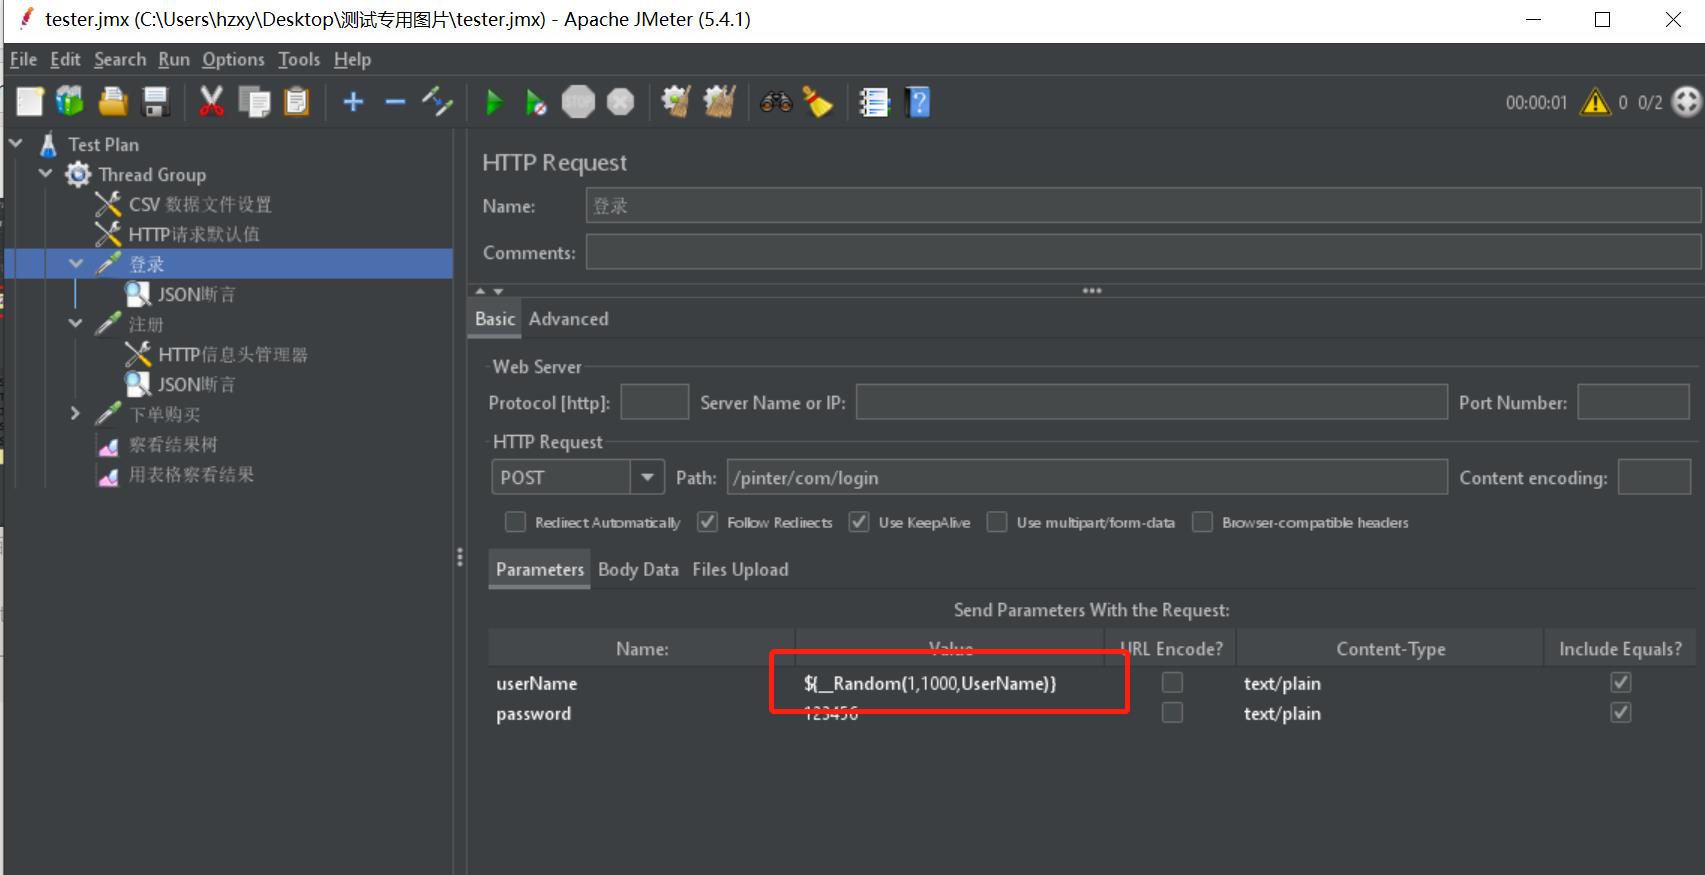Viewport: 1705px width, 875px height.
Task: Click the remote engines globe icon
Action: point(1686,102)
